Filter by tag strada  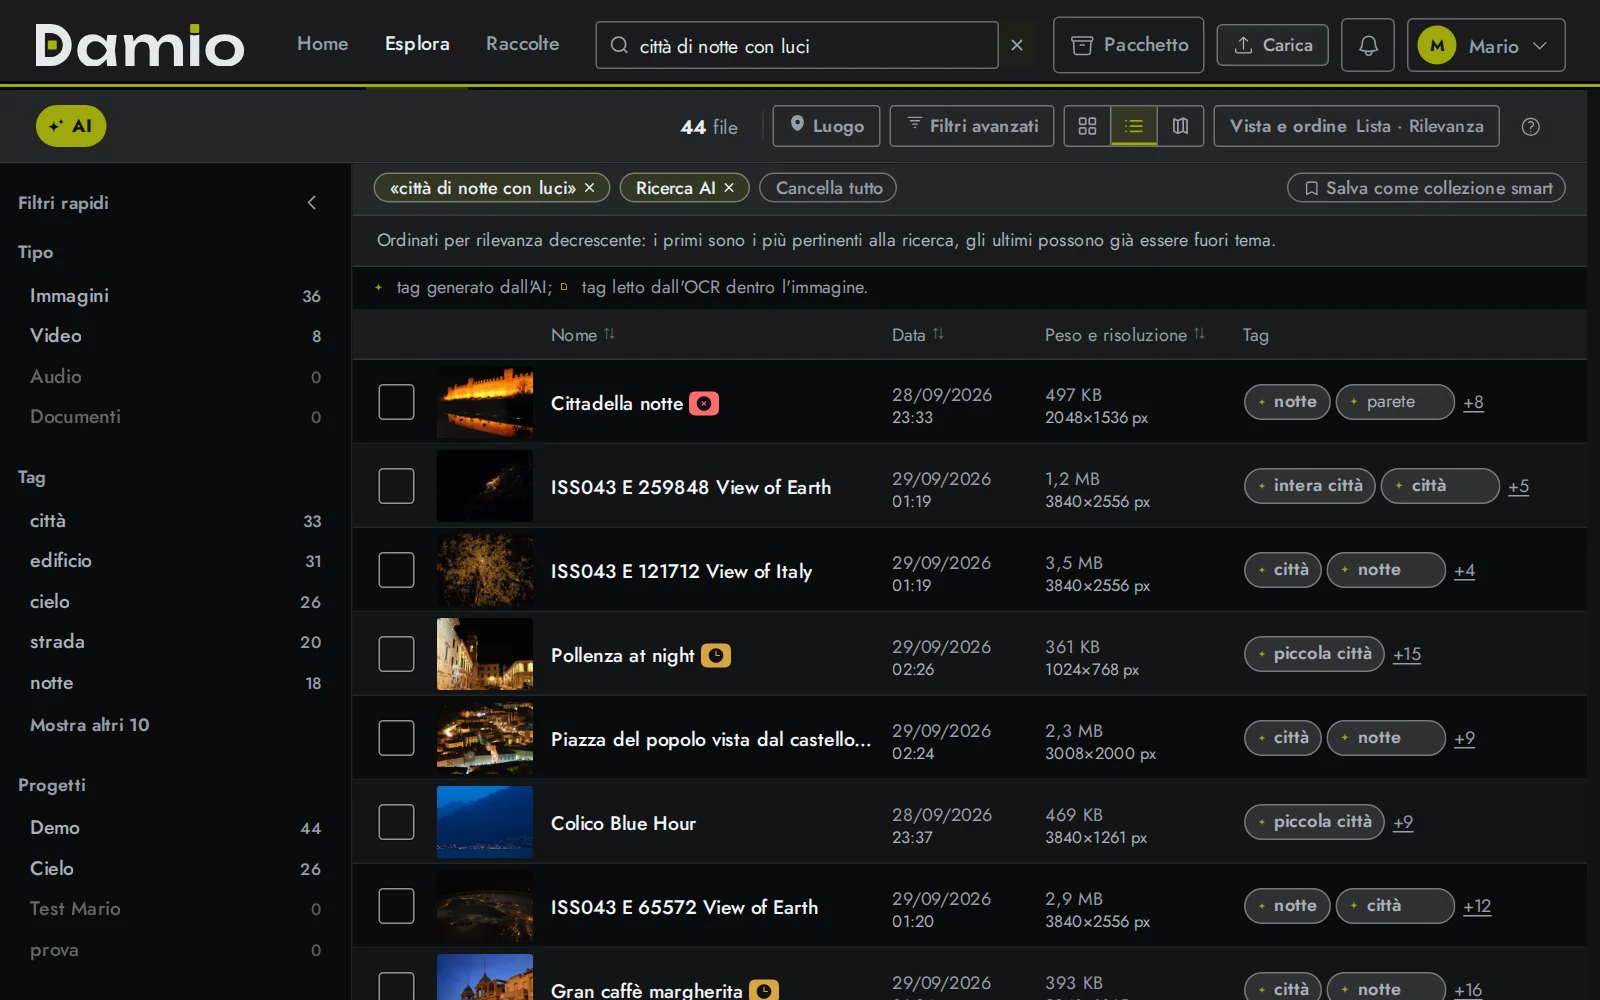tap(175, 642)
